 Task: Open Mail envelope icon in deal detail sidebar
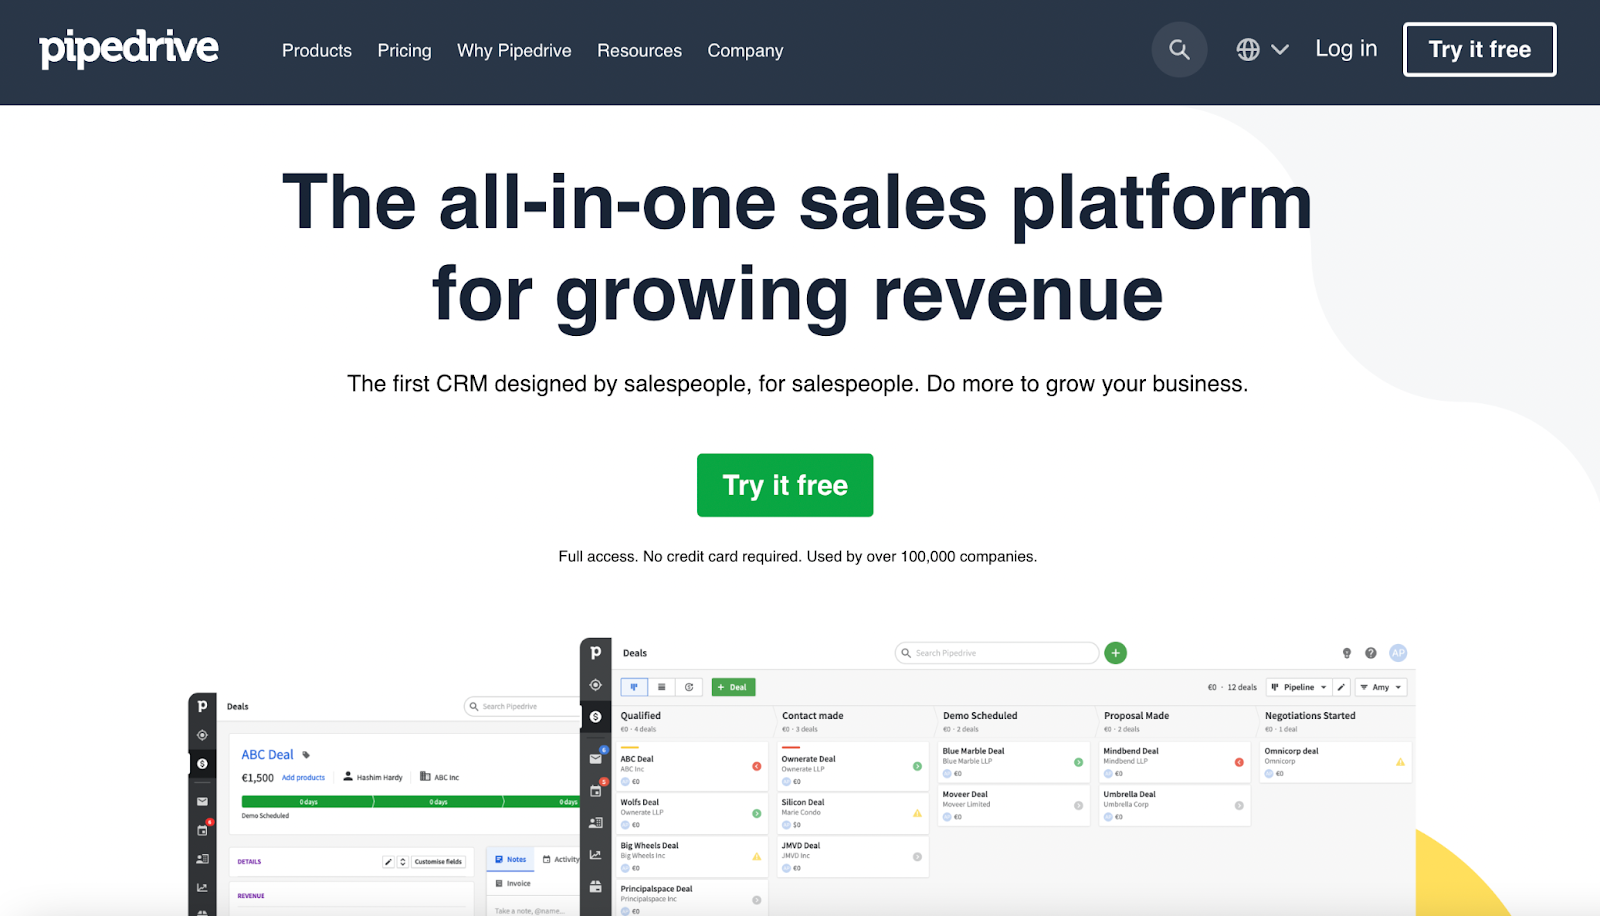pos(202,801)
